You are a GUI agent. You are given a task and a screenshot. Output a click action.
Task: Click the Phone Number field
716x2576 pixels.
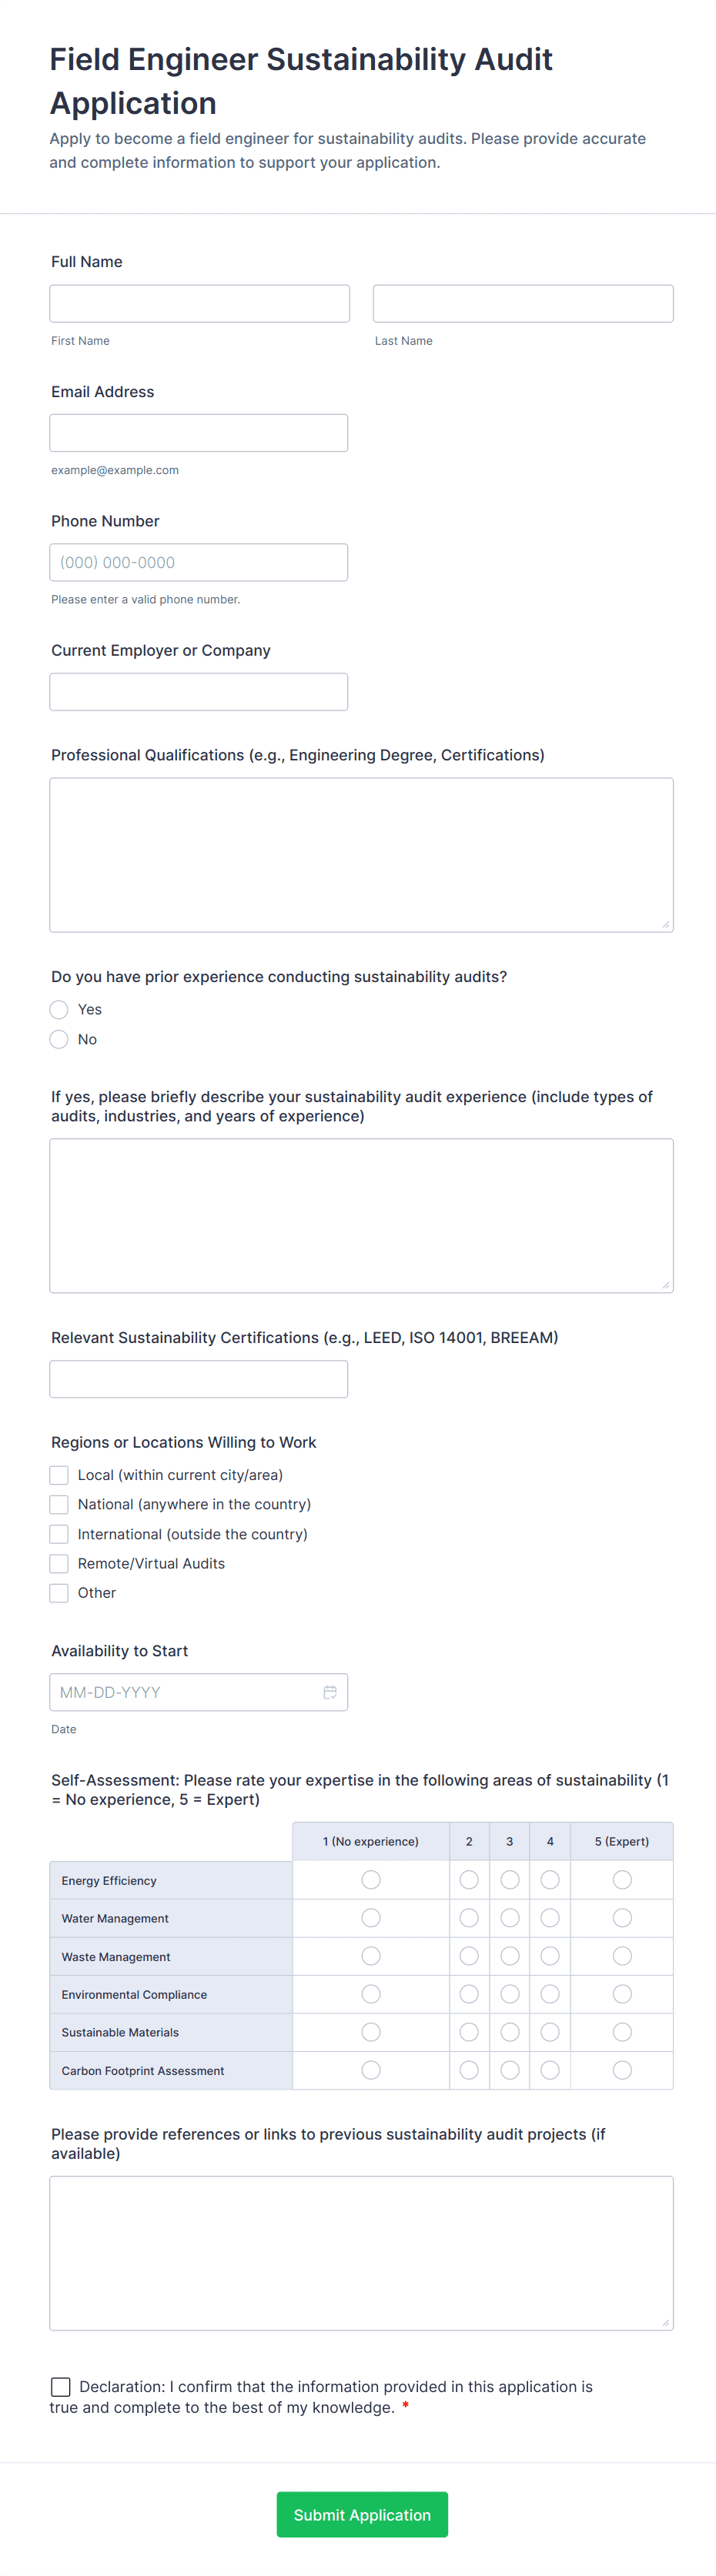click(198, 562)
